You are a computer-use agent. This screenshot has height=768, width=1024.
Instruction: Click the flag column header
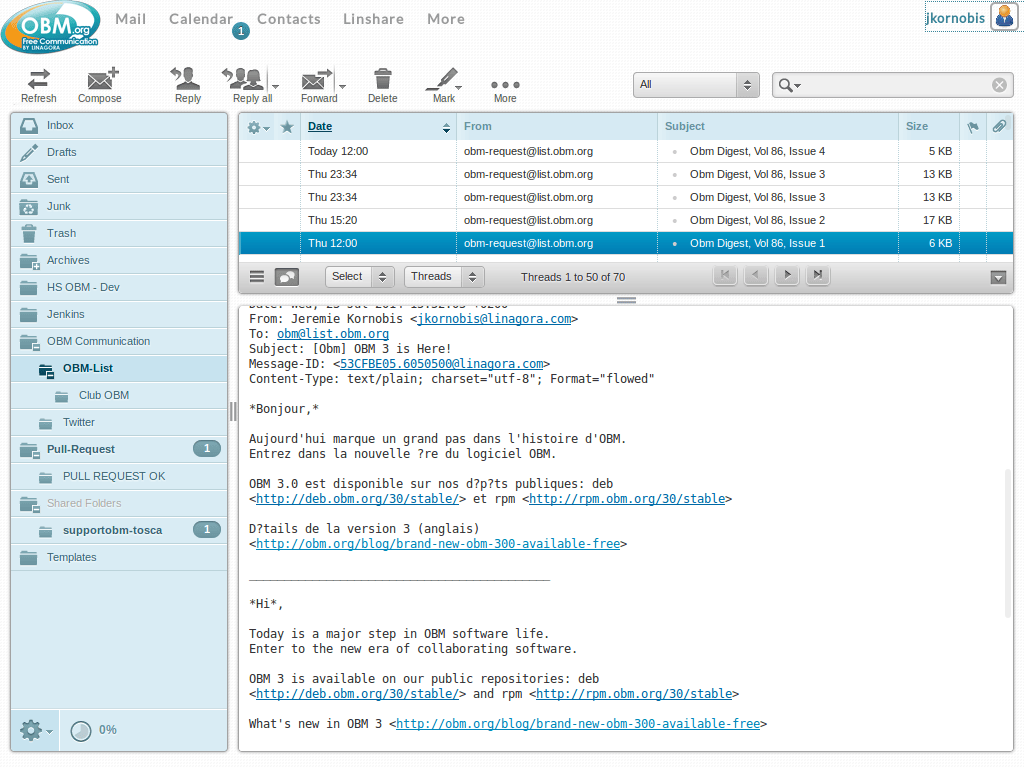pyautogui.click(x=973, y=127)
